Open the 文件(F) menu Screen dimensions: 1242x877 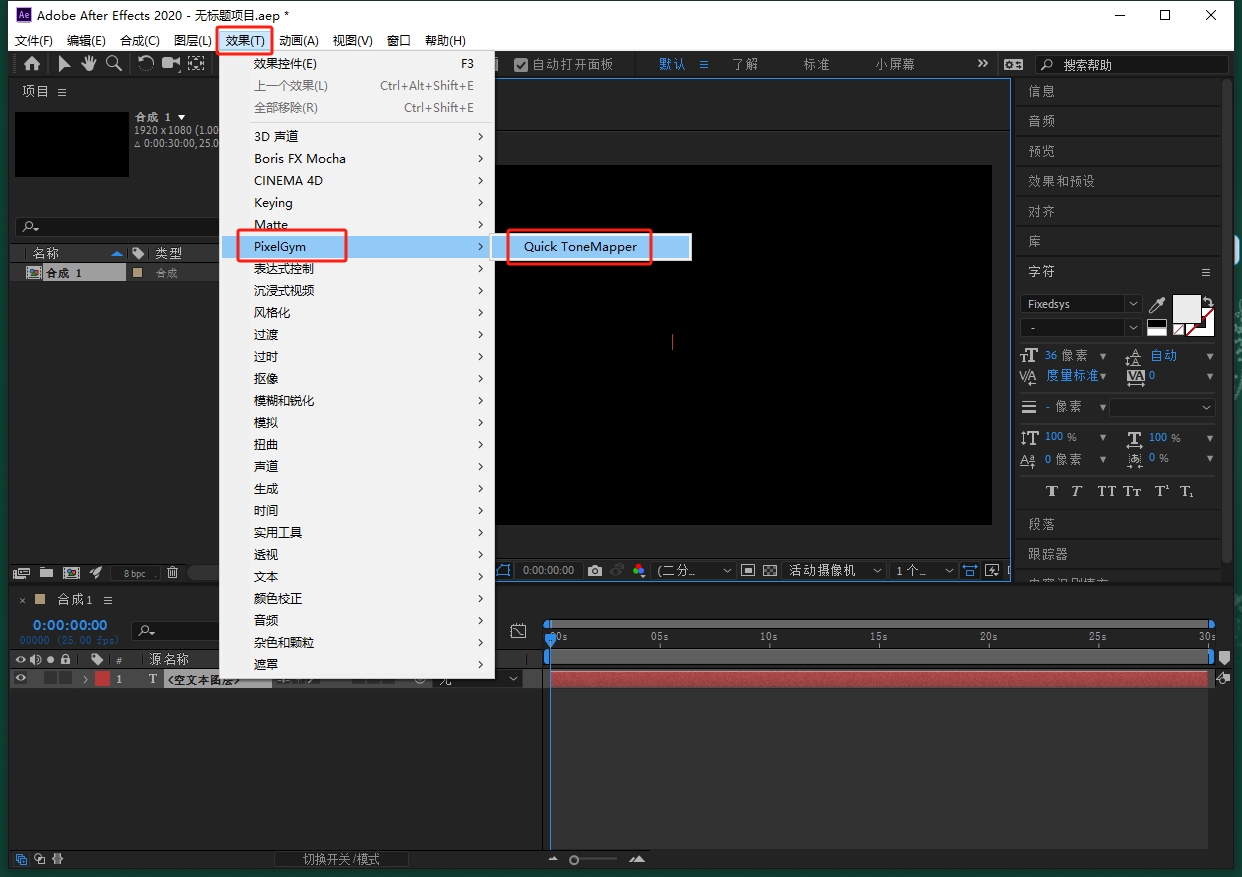click(x=34, y=41)
